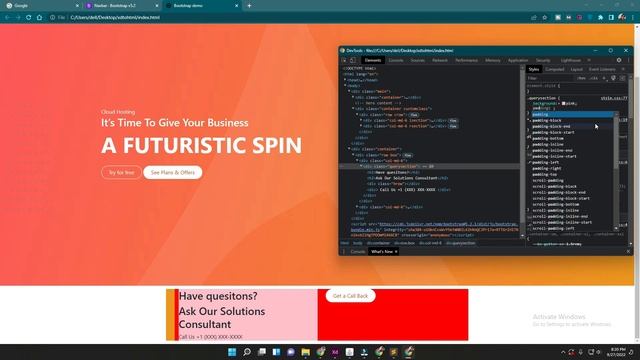Image resolution: width=640 pixels, height=360 pixels.
Task: Click the Try for free button
Action: tap(121, 173)
